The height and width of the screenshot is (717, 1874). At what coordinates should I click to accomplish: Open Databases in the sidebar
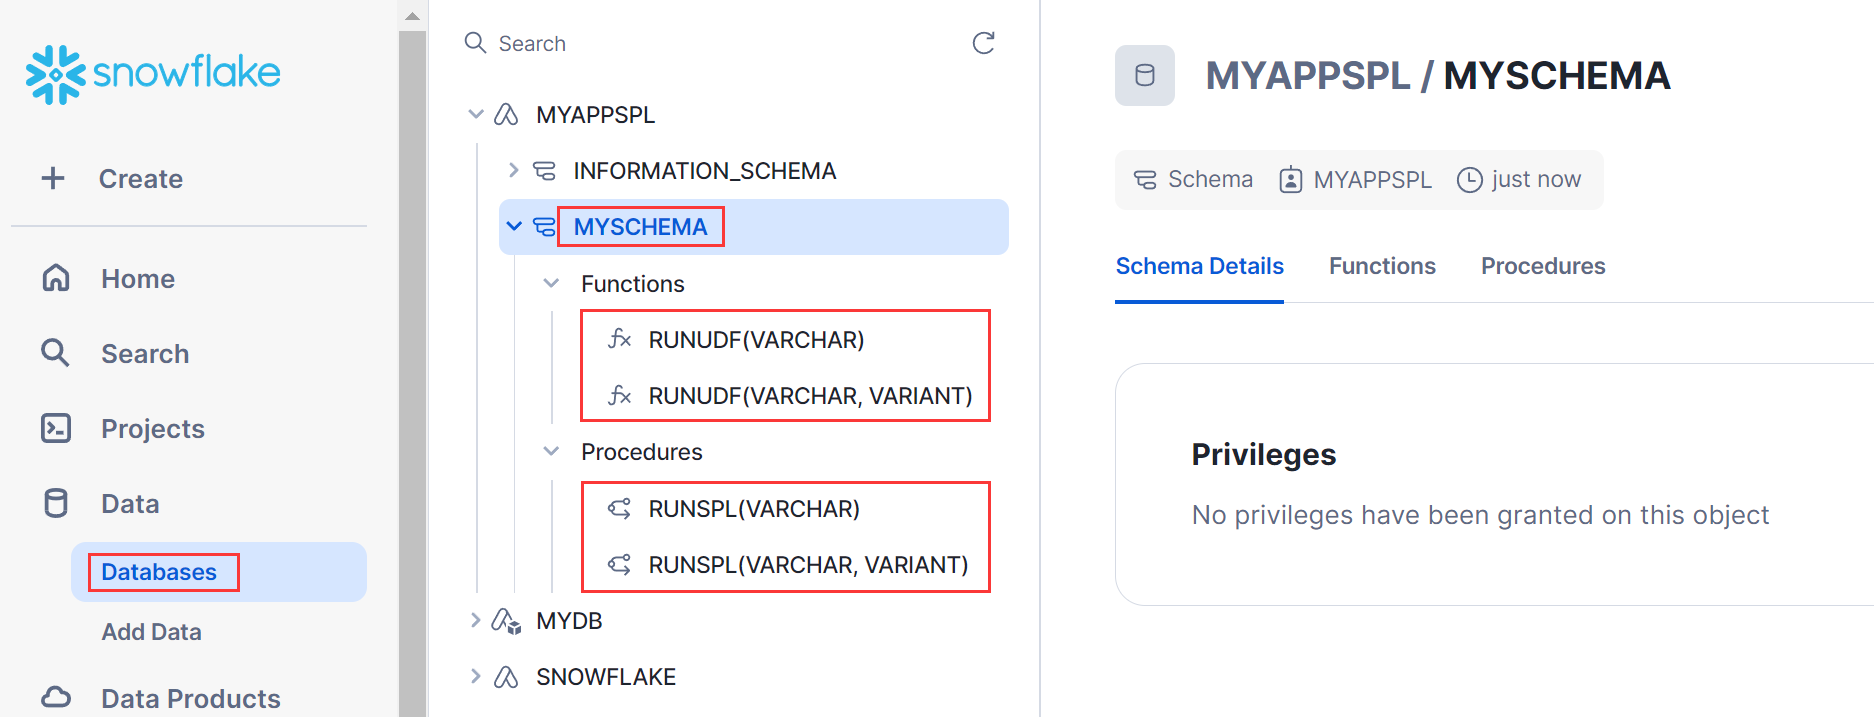(x=159, y=572)
